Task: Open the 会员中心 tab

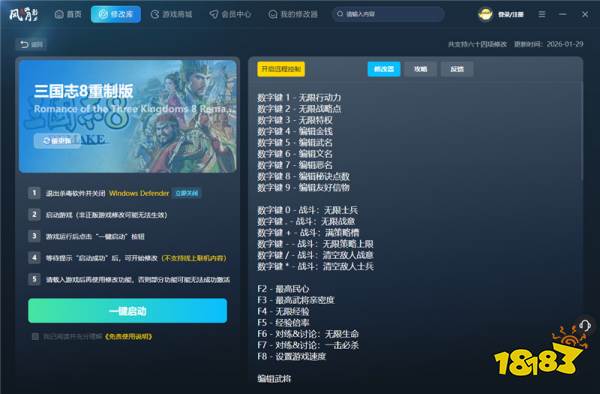Action: 230,14
